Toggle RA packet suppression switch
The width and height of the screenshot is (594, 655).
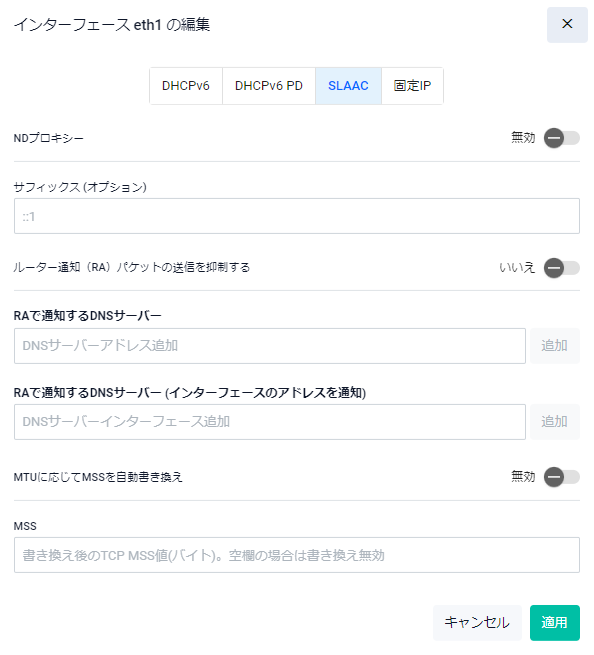coord(561,268)
